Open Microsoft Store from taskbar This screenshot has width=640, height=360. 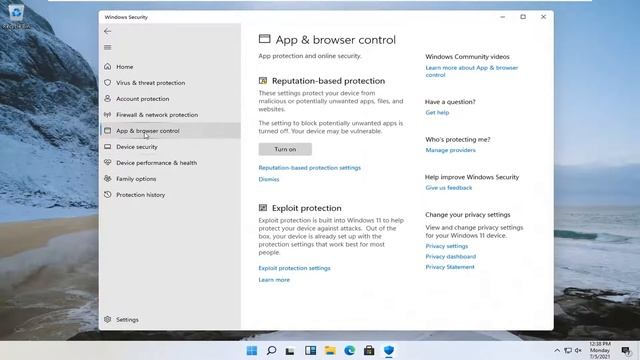[x=369, y=351]
